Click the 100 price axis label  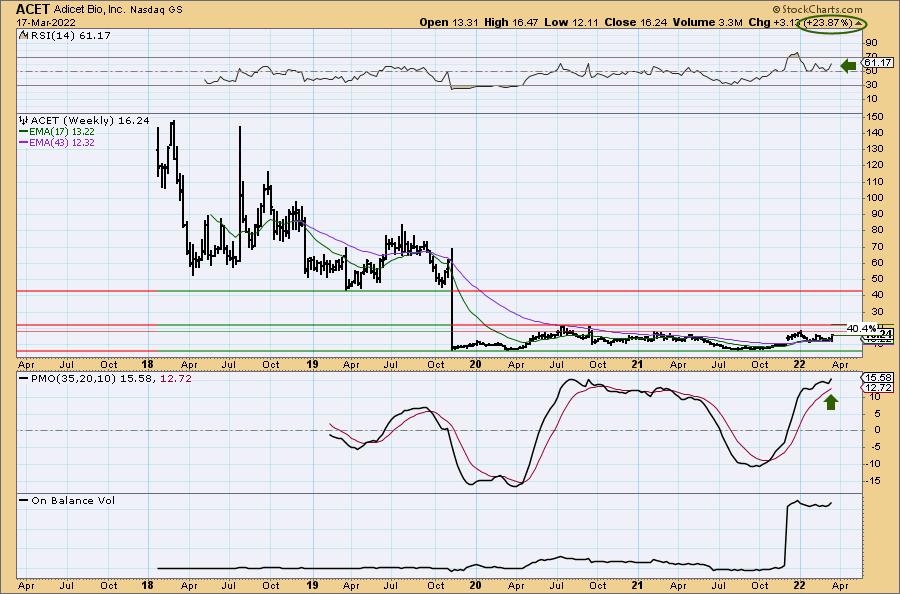(875, 197)
